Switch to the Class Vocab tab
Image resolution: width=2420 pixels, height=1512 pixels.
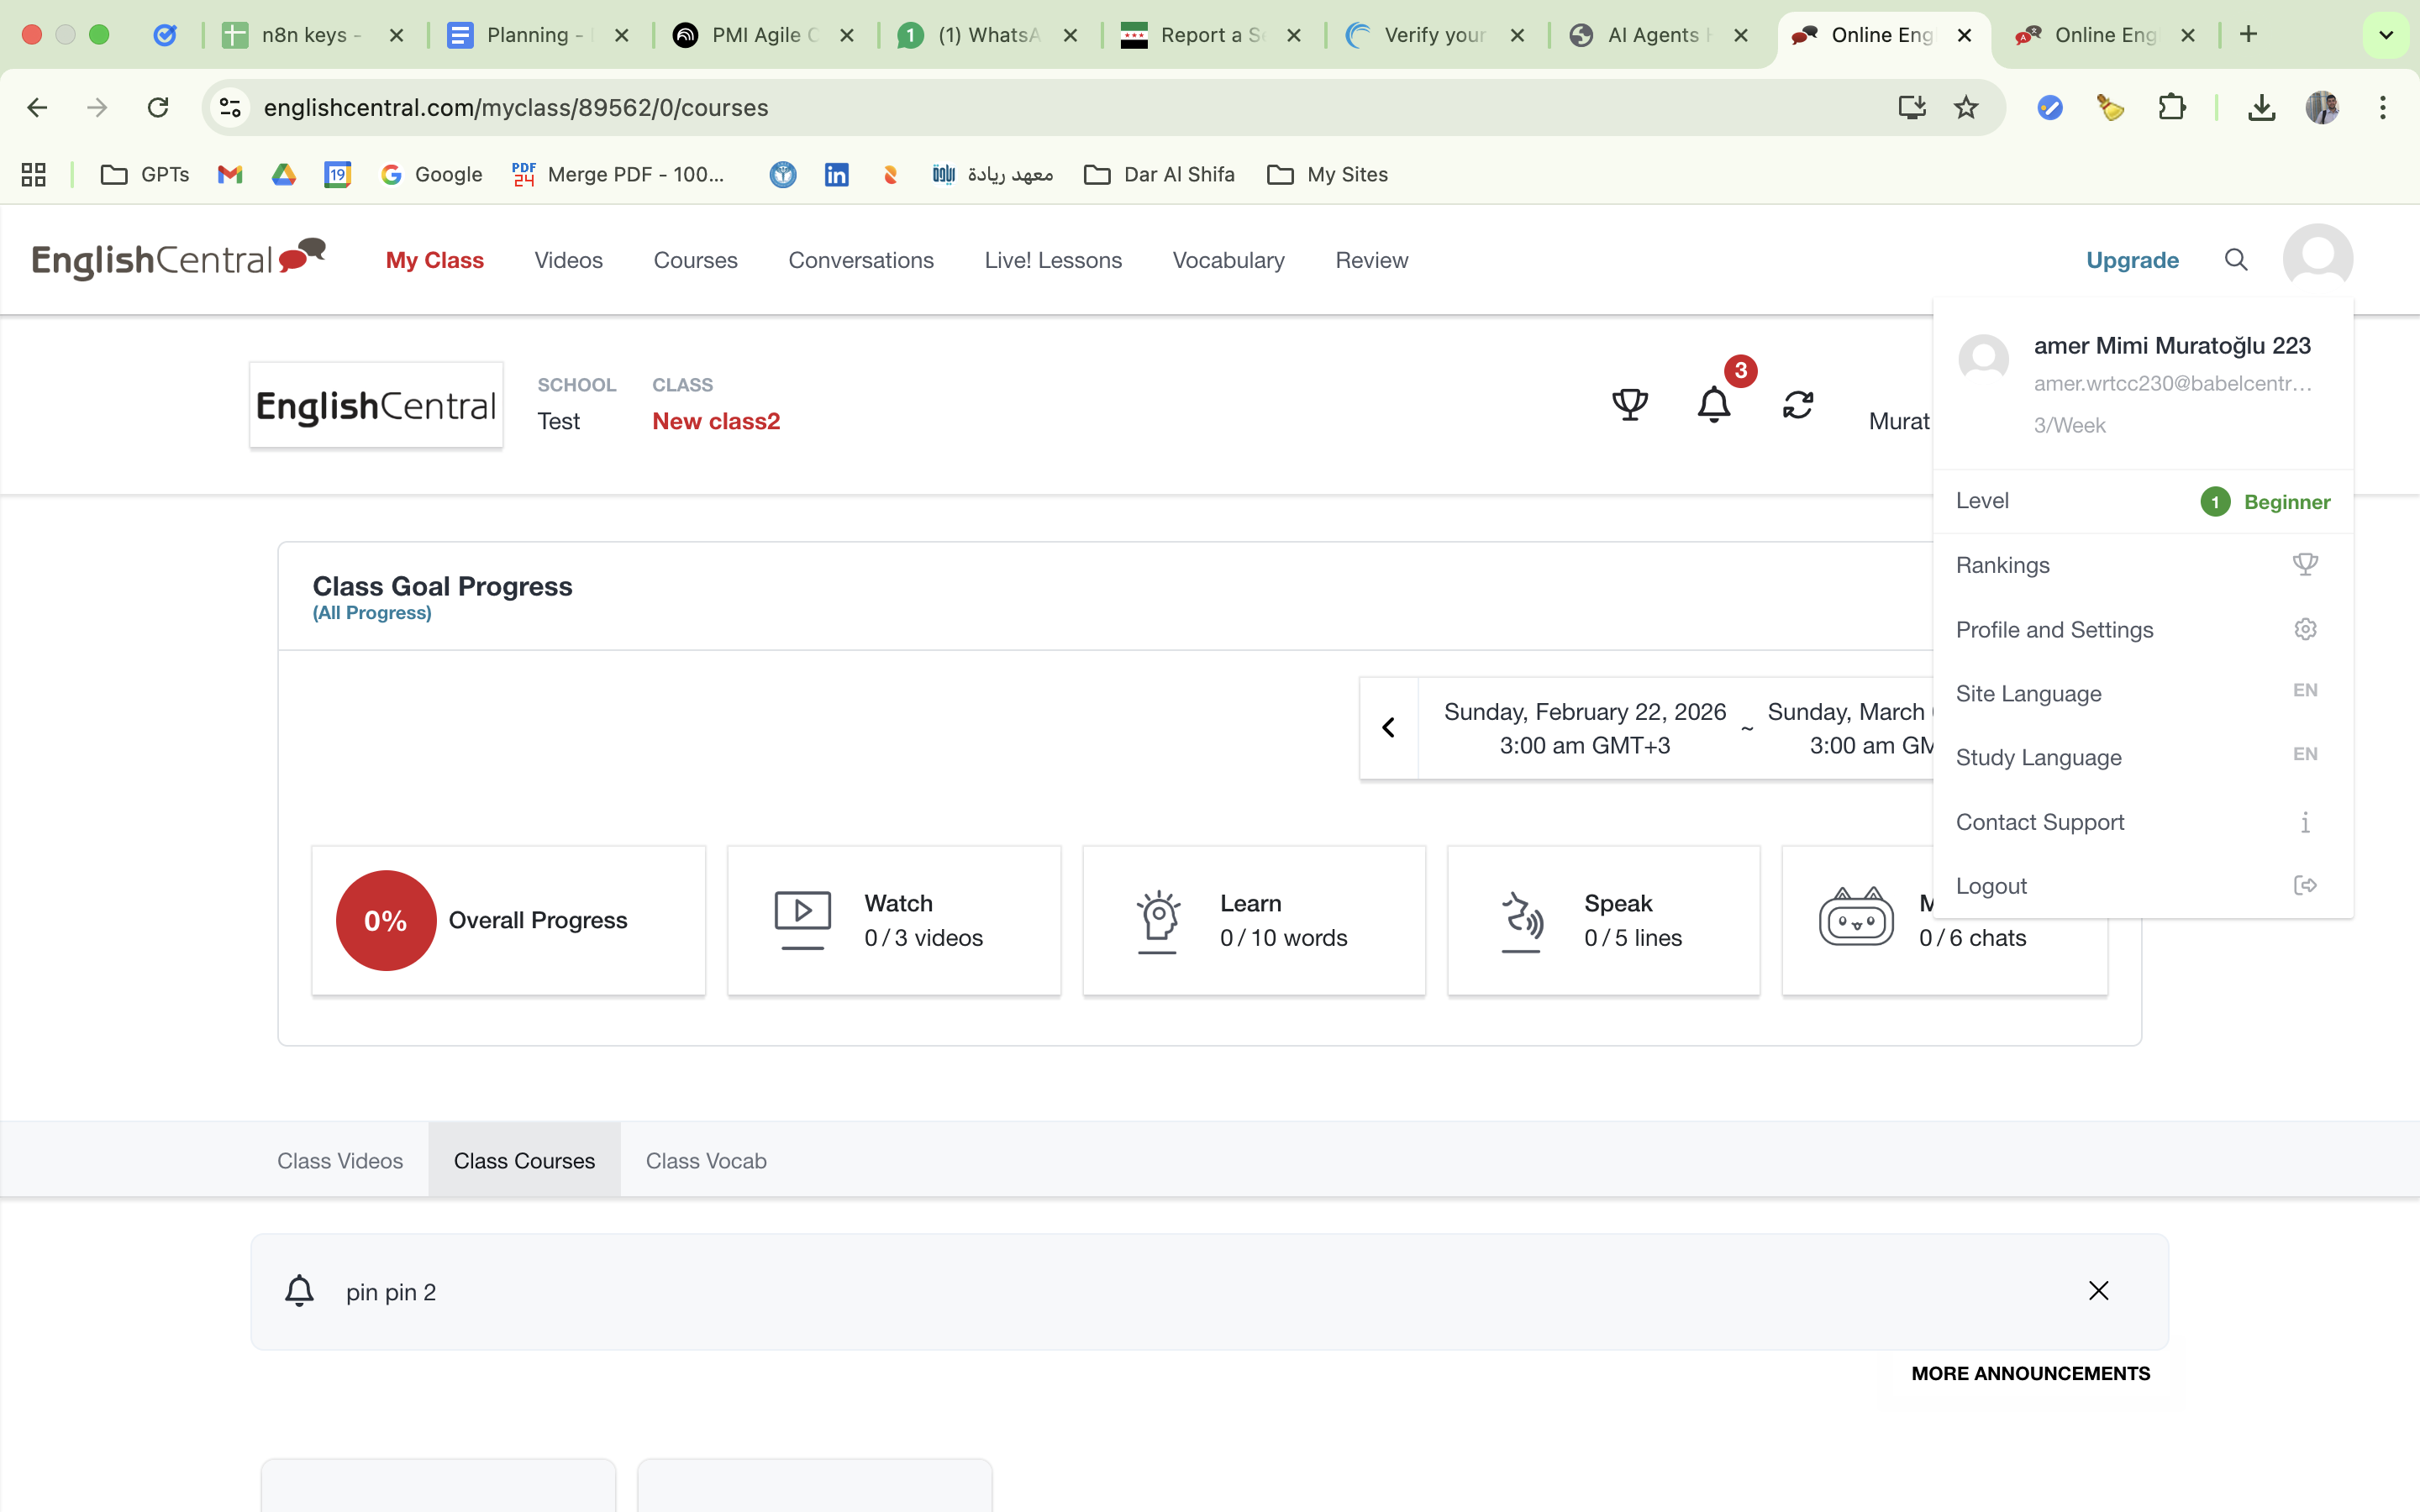706,1160
